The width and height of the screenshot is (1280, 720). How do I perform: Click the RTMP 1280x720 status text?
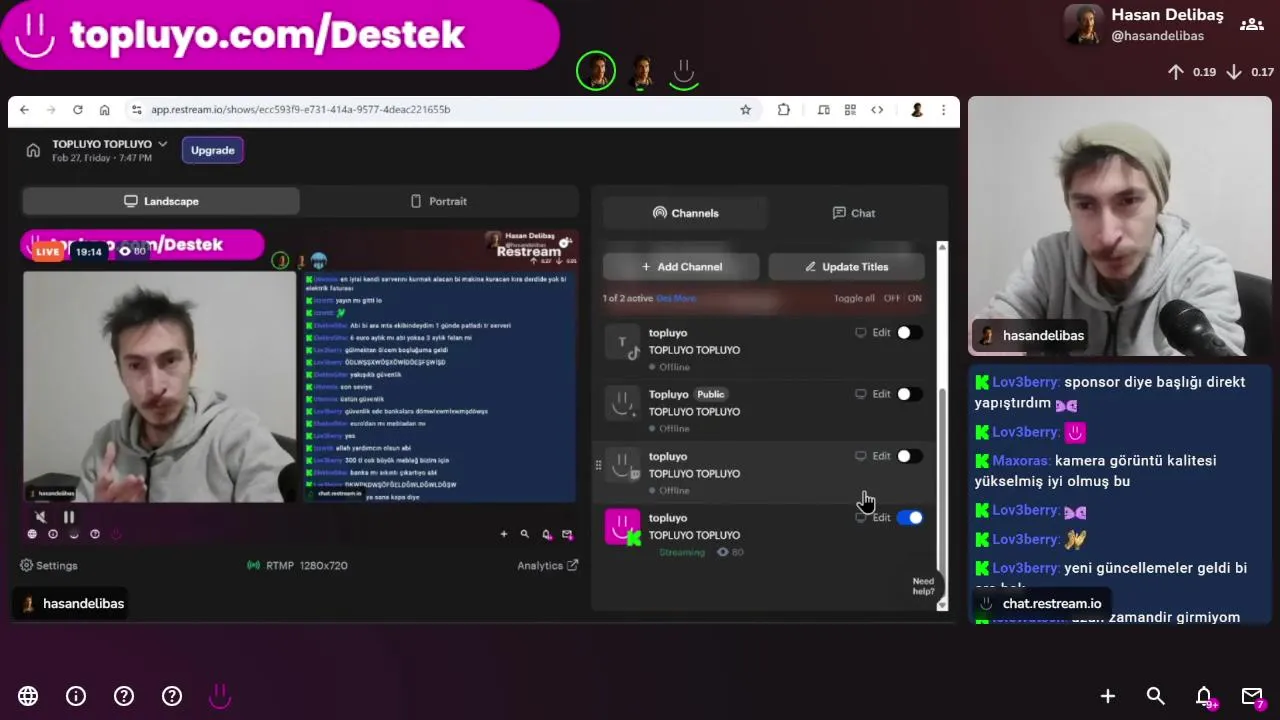tap(298, 565)
